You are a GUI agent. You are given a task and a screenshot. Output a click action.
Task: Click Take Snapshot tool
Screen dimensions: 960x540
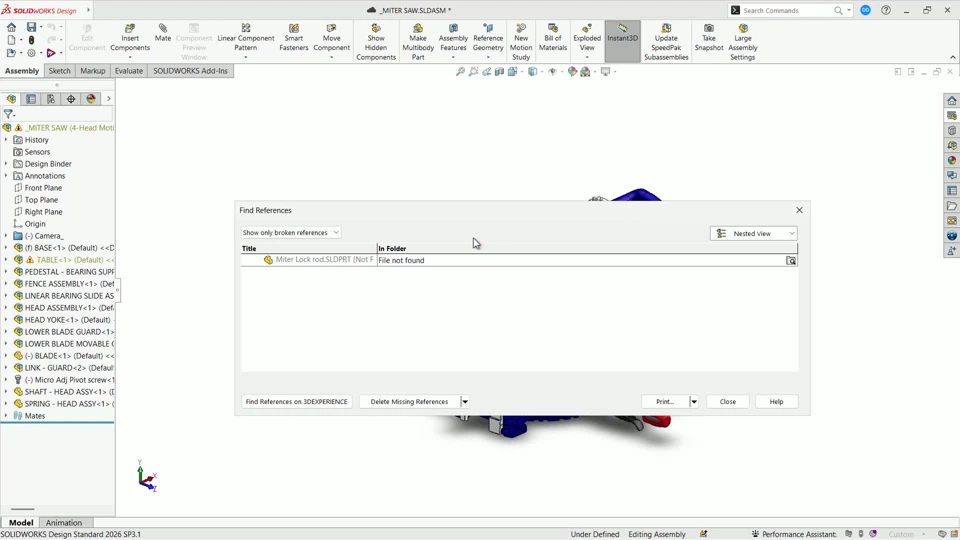pos(709,38)
